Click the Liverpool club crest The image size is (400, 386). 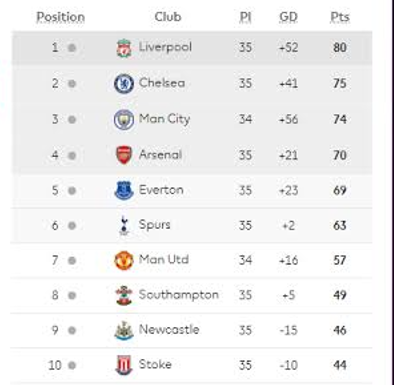click(124, 48)
